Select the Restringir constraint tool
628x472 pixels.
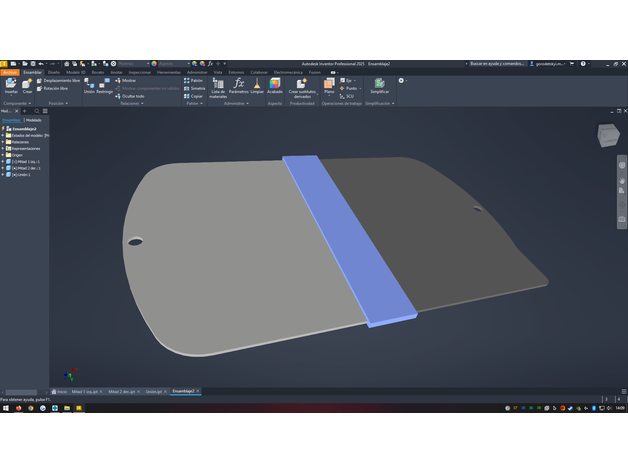tap(105, 84)
